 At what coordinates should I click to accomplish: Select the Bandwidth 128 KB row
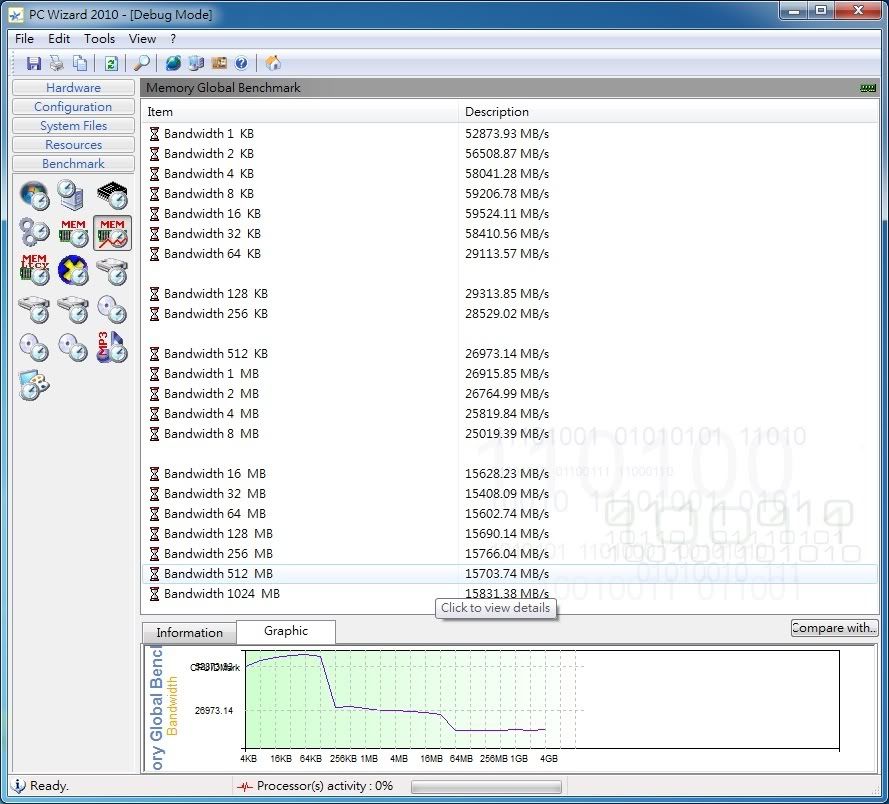510,294
